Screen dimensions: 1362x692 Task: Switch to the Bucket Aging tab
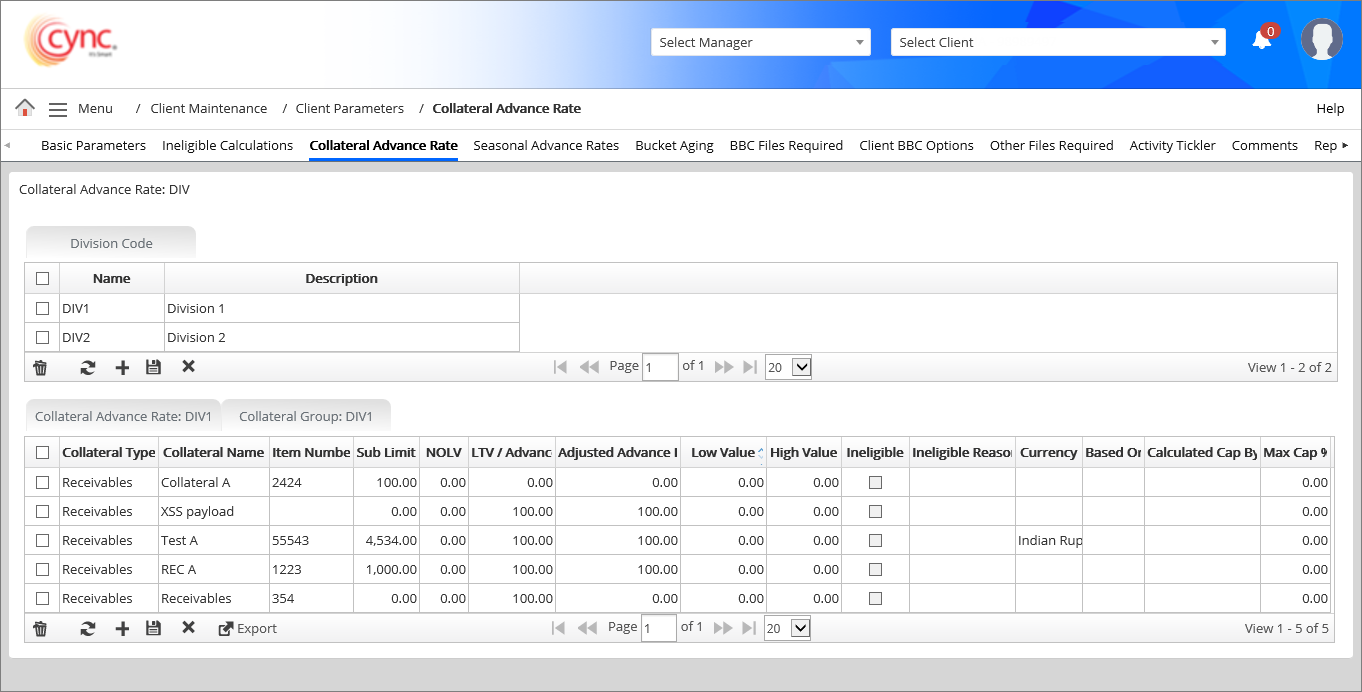click(674, 145)
